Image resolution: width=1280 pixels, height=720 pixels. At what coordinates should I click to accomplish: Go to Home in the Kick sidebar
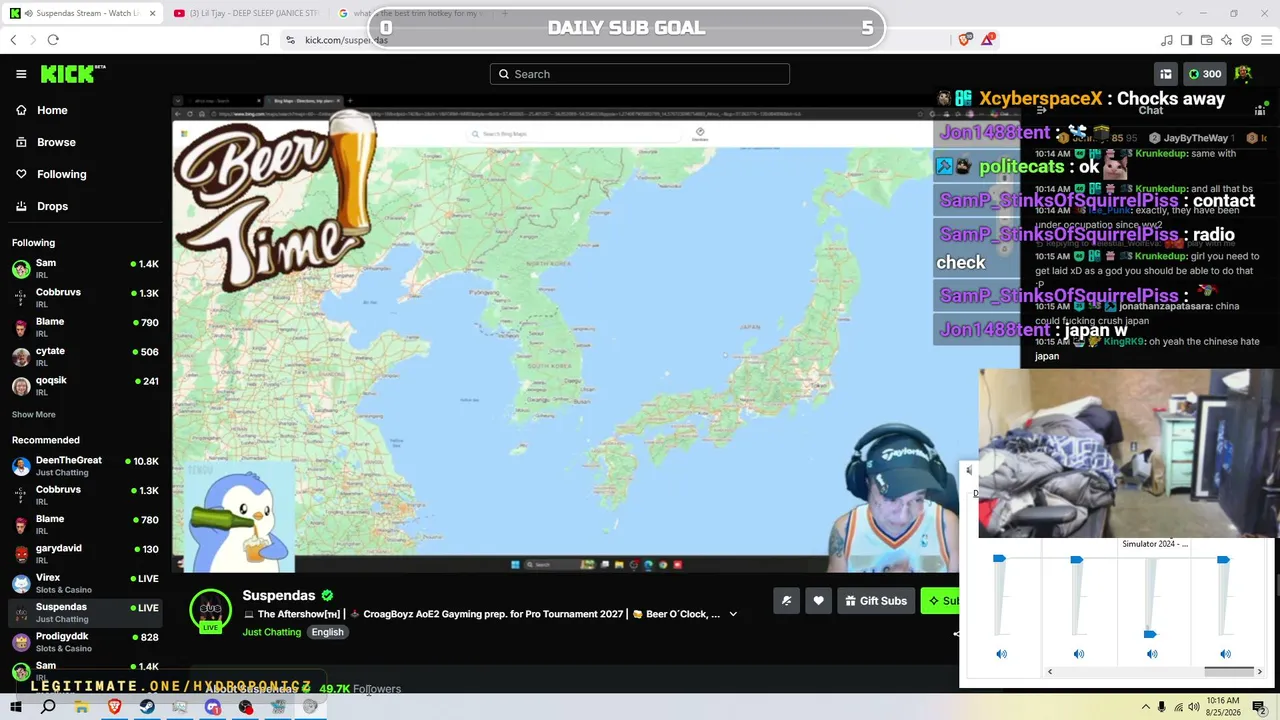click(52, 110)
